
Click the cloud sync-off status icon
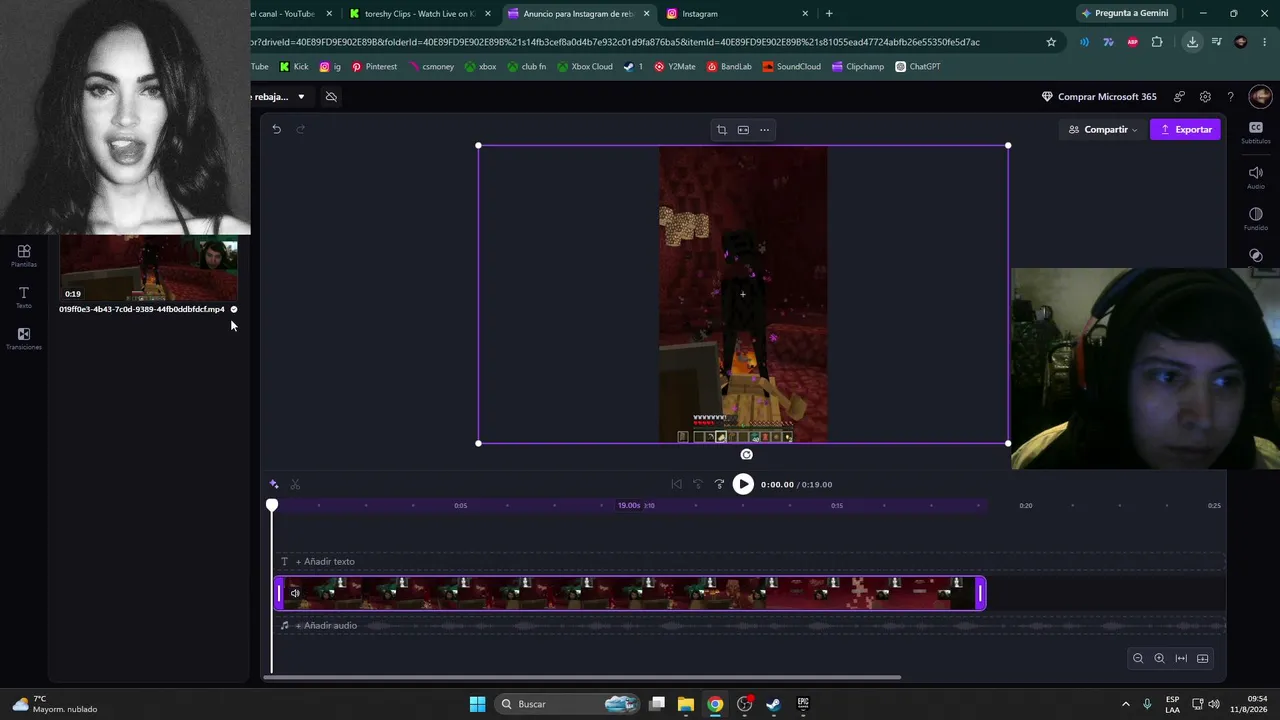click(331, 97)
